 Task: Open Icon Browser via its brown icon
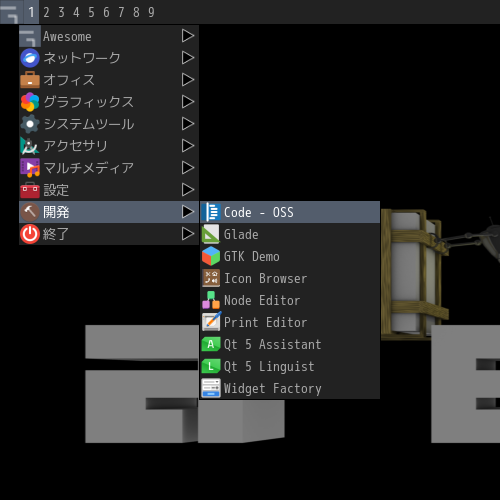coord(211,278)
